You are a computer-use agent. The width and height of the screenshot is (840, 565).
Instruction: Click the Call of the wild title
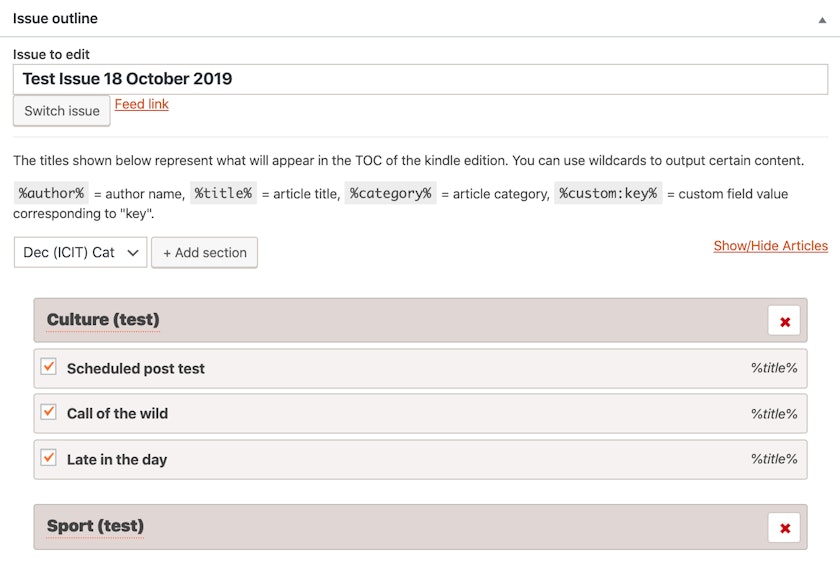pyautogui.click(x=117, y=413)
